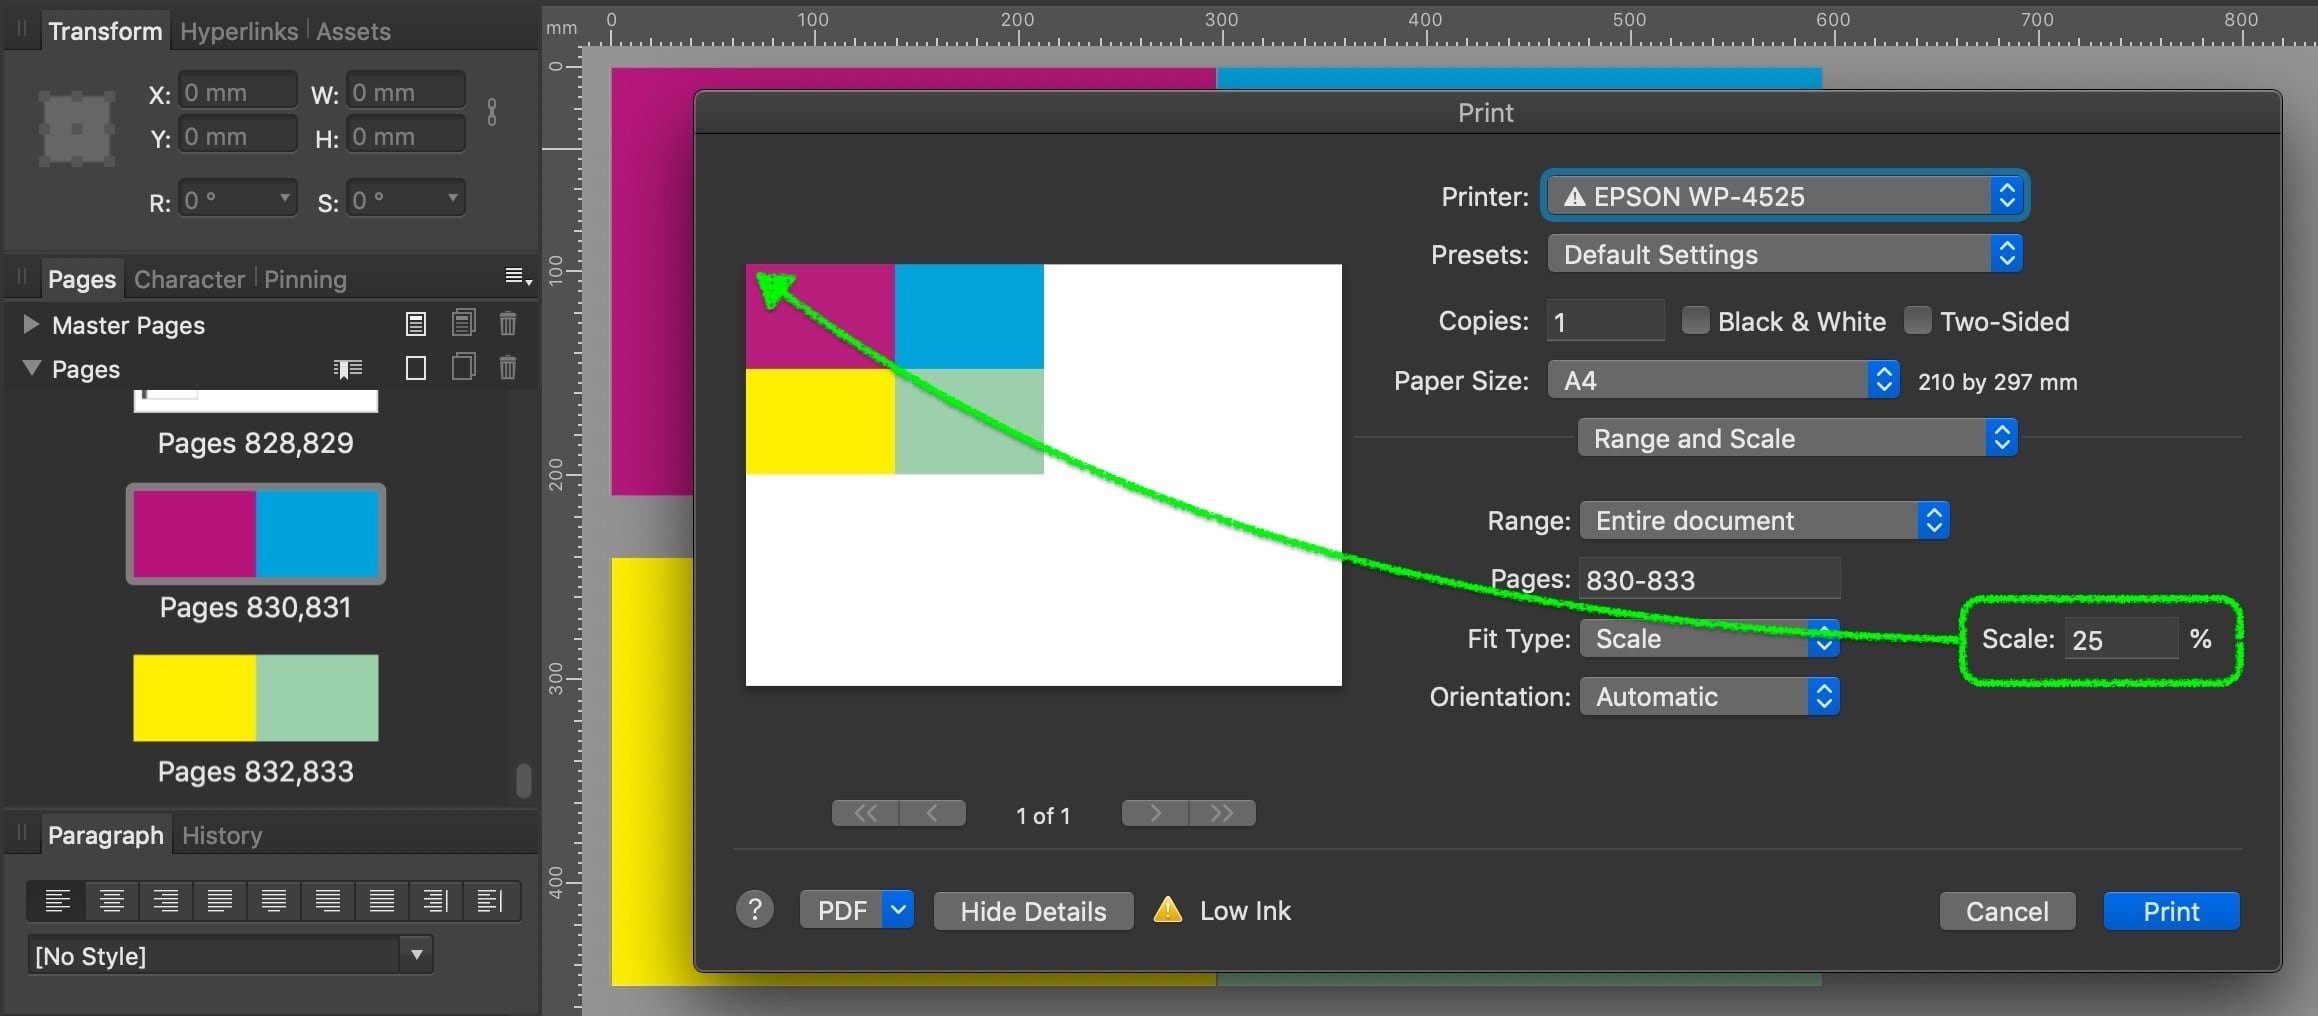The height and width of the screenshot is (1016, 2318).
Task: Click the Scale percentage field
Action: (x=2121, y=639)
